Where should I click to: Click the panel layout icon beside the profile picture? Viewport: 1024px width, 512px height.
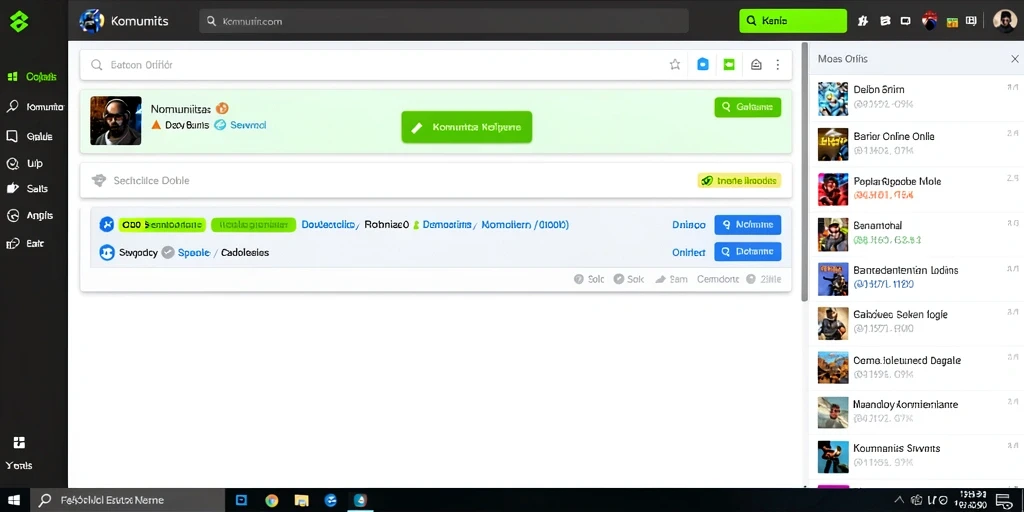click(x=971, y=21)
